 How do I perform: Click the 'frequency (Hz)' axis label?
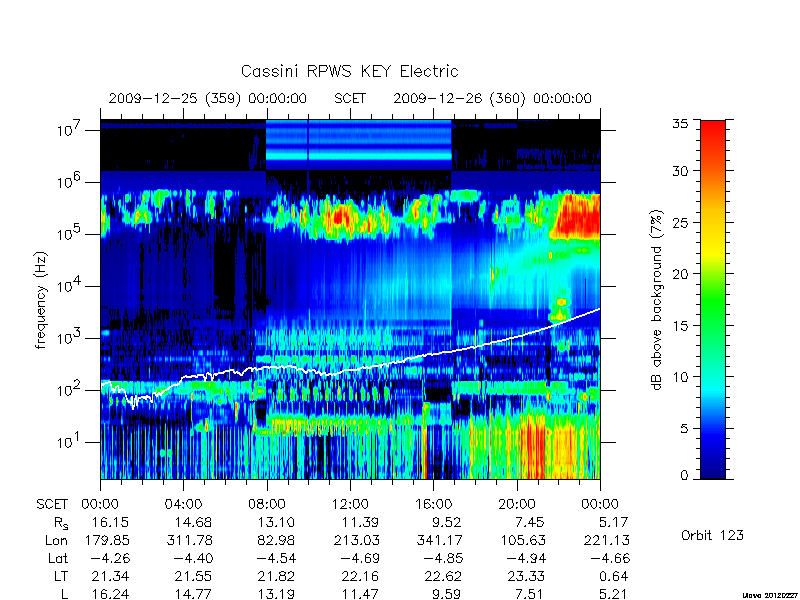(41, 300)
